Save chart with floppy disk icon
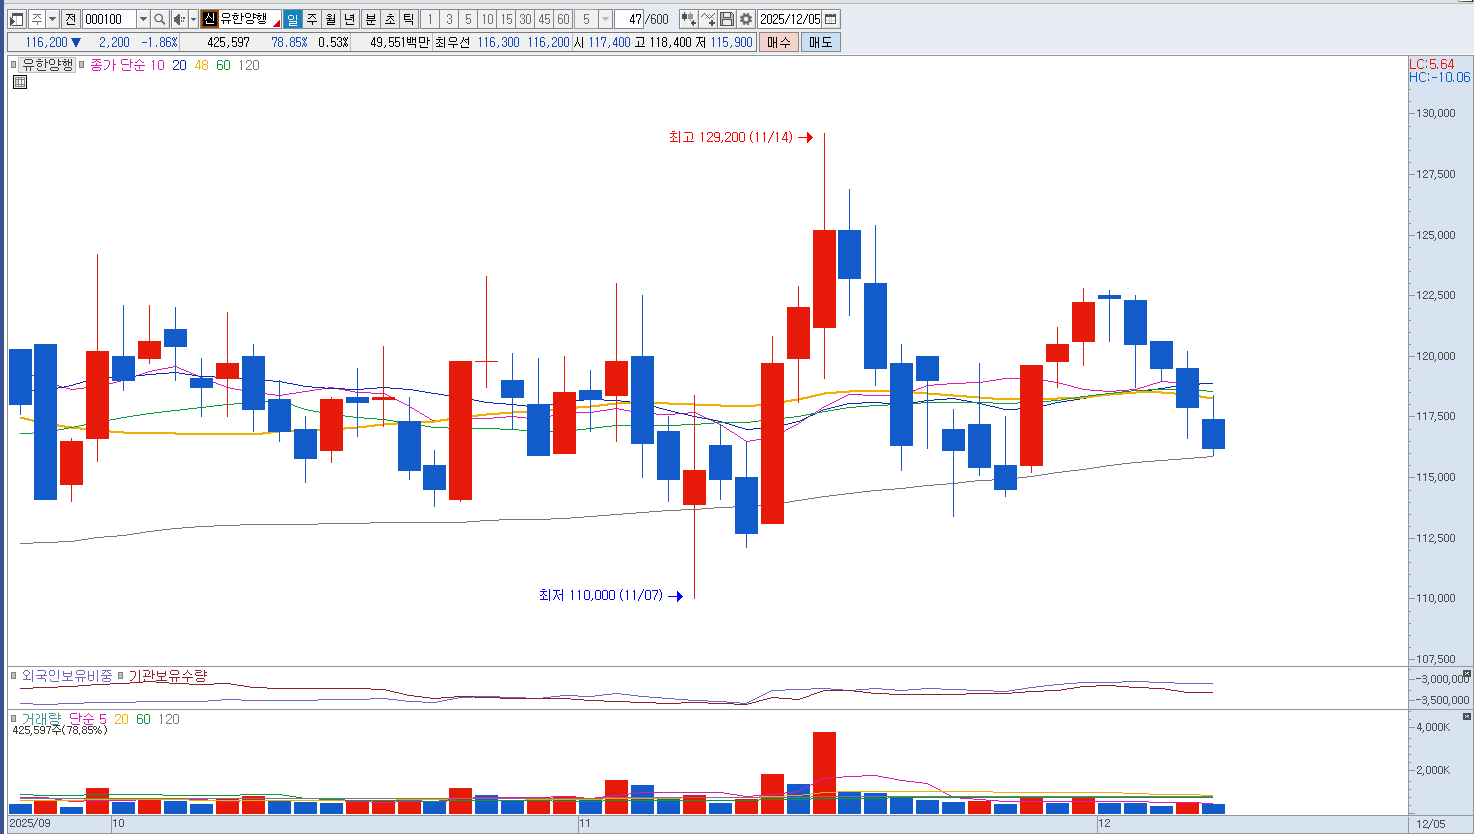Viewport: 1474px width, 834px height. pos(727,19)
